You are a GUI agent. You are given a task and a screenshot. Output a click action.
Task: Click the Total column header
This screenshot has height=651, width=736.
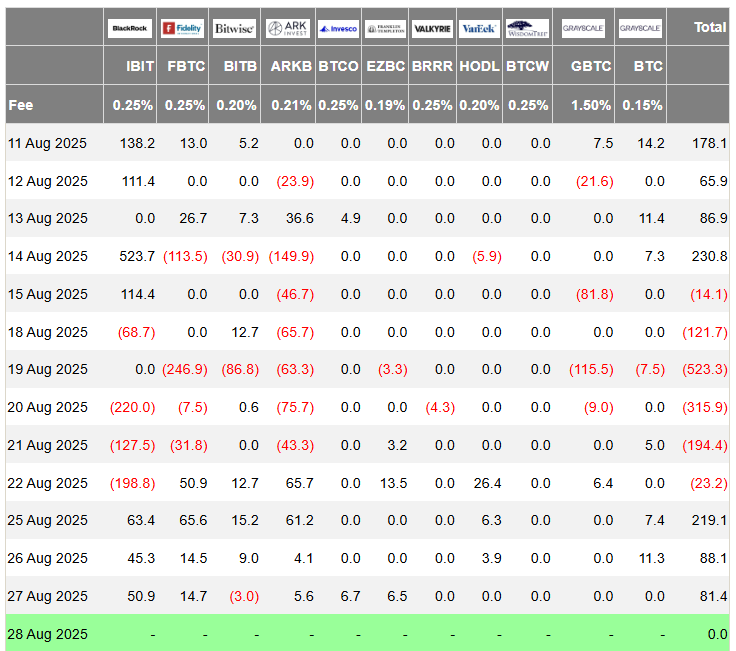710,27
